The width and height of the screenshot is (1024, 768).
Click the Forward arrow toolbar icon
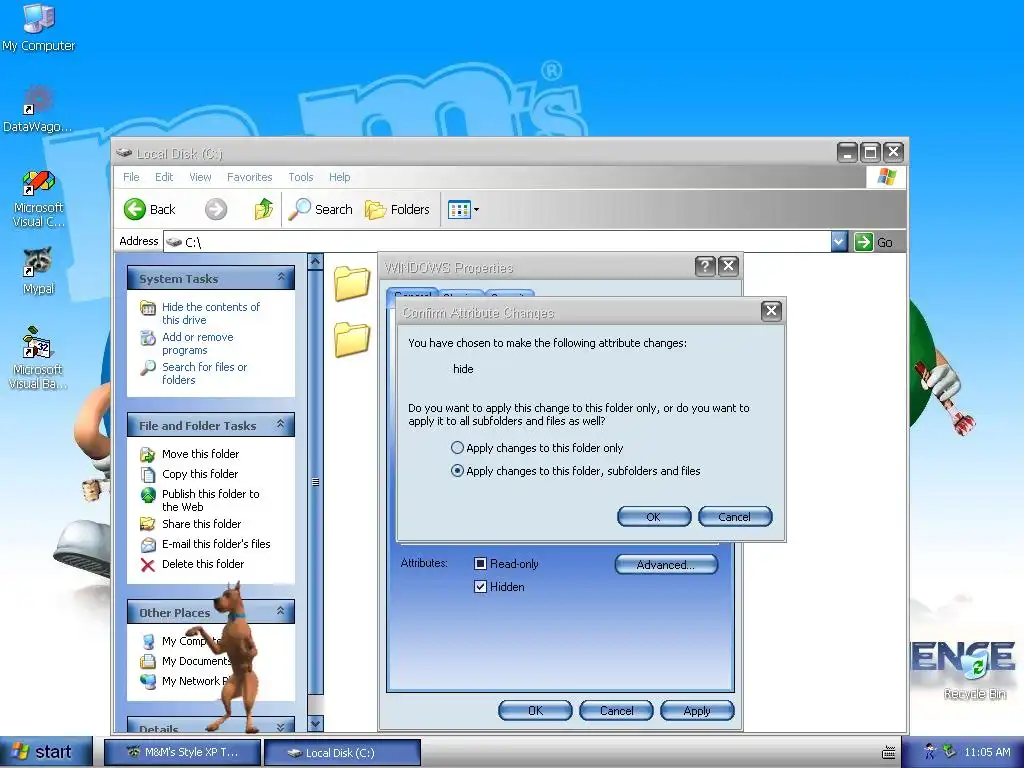pos(216,210)
